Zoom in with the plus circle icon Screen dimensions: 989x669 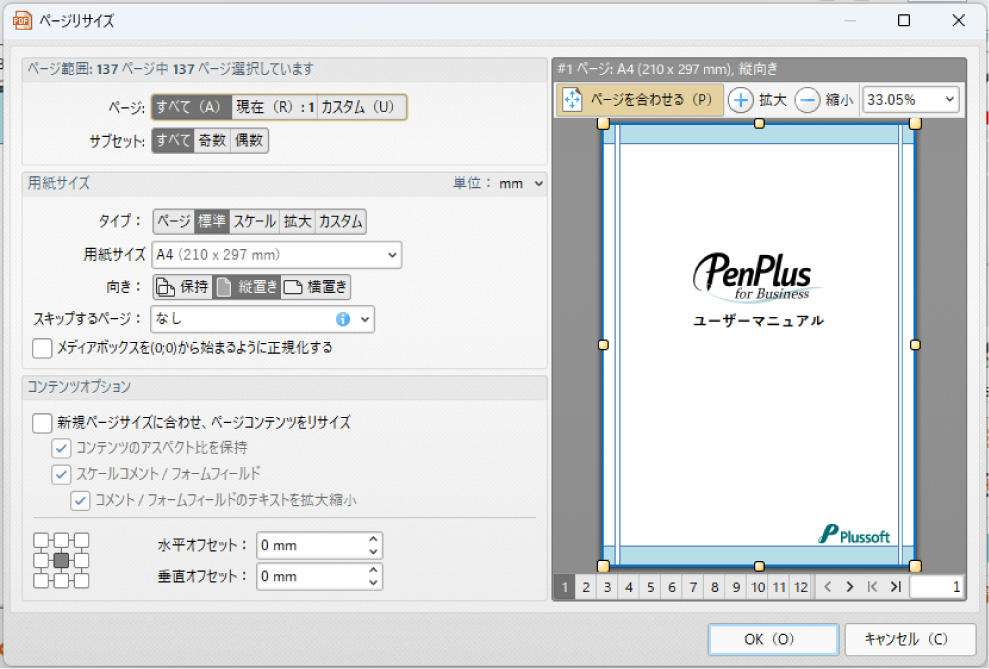coord(740,100)
